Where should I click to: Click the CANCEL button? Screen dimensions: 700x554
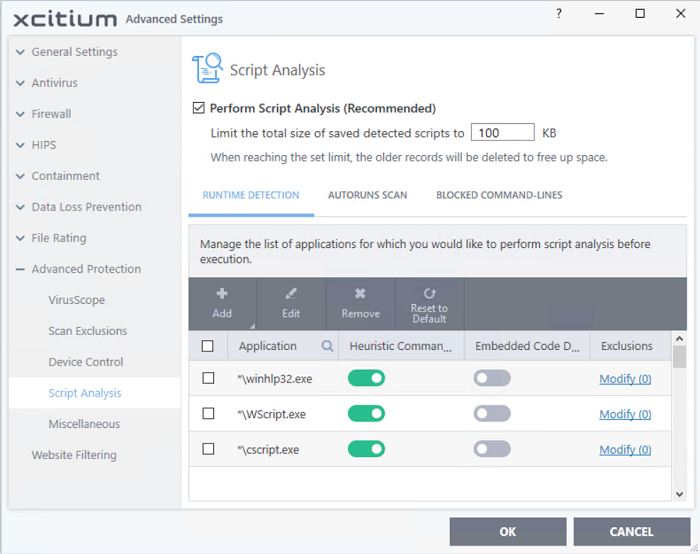click(632, 532)
